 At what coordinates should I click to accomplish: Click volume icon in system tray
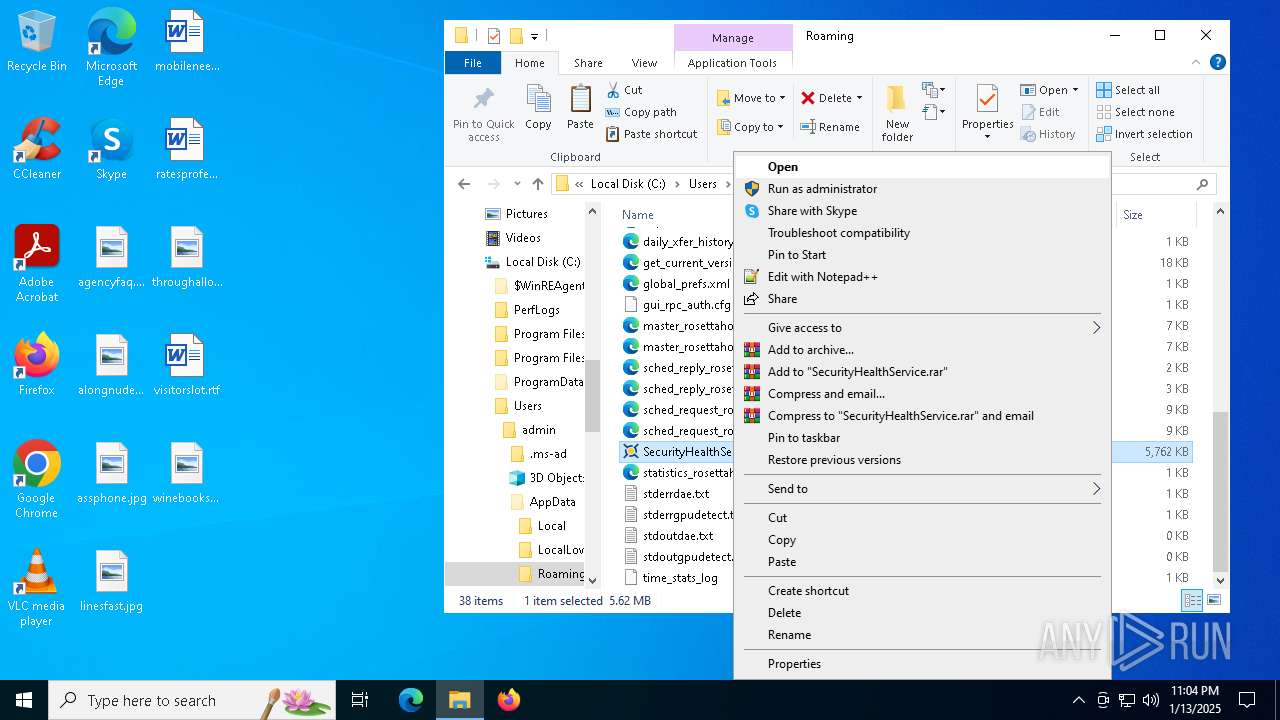click(x=1151, y=700)
